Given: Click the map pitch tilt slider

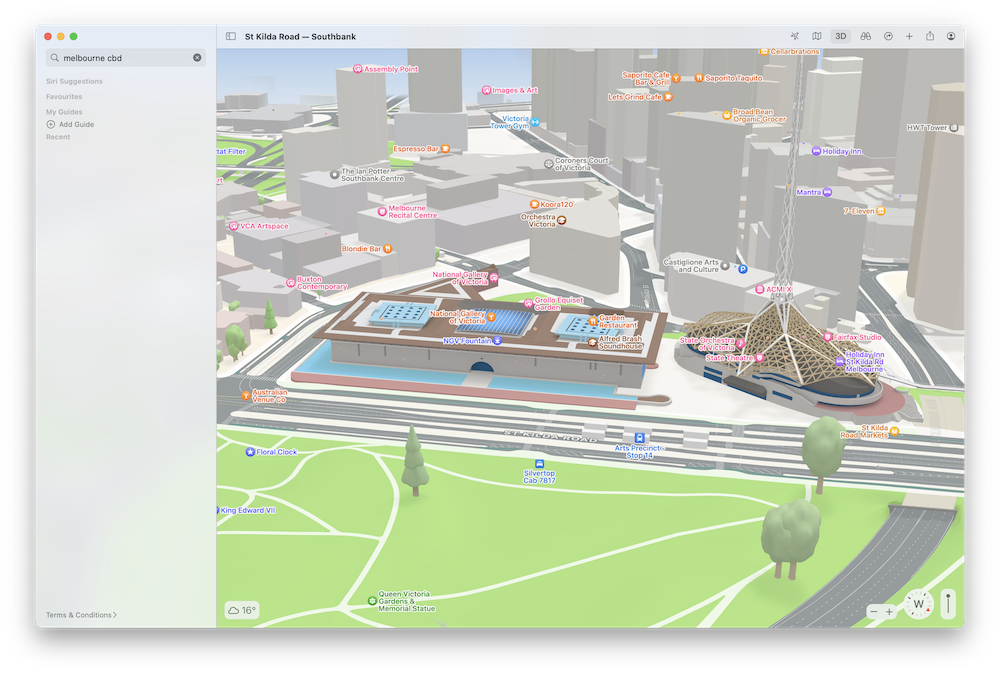Looking at the screenshot, I should (x=948, y=604).
